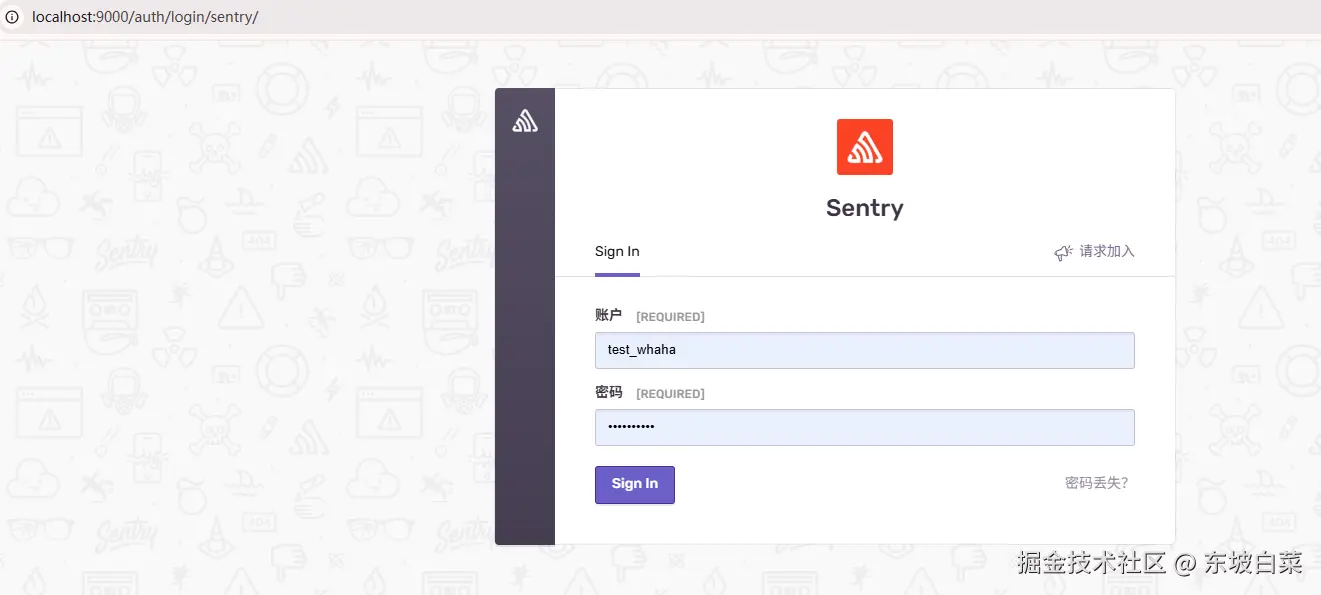Focus the 密码 password field
1321x595 pixels.
tap(864, 427)
